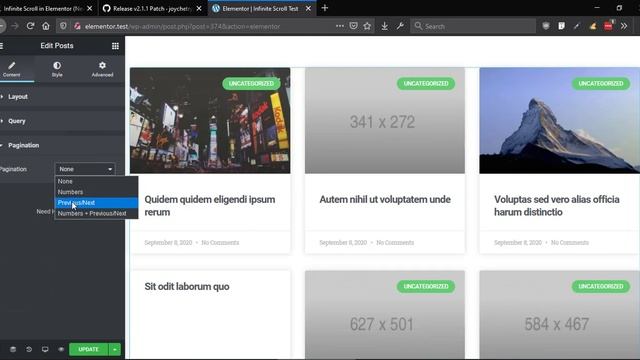Open a new browser tab

pyautogui.click(x=324, y=8)
